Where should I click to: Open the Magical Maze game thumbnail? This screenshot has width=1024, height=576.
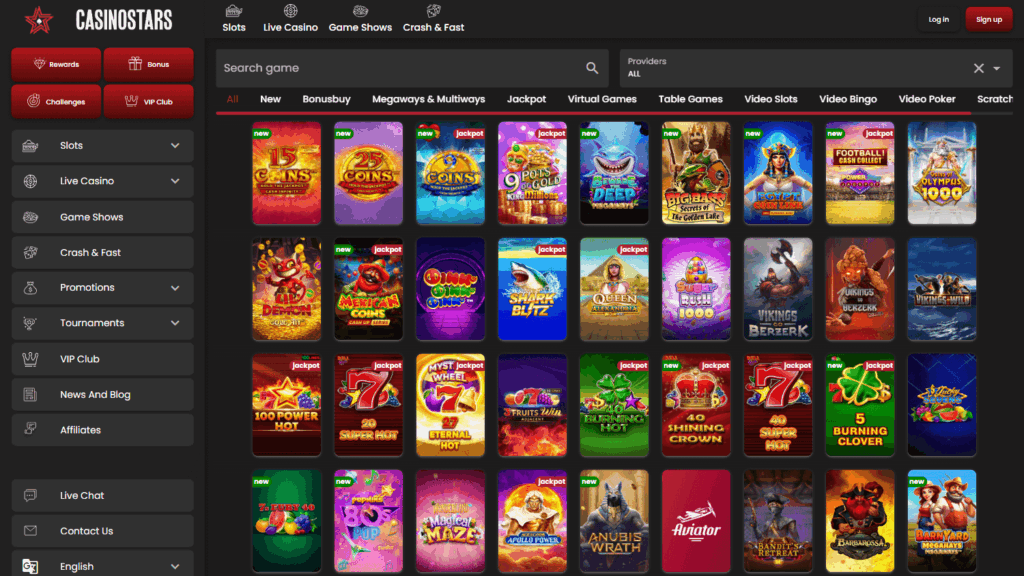pos(451,521)
